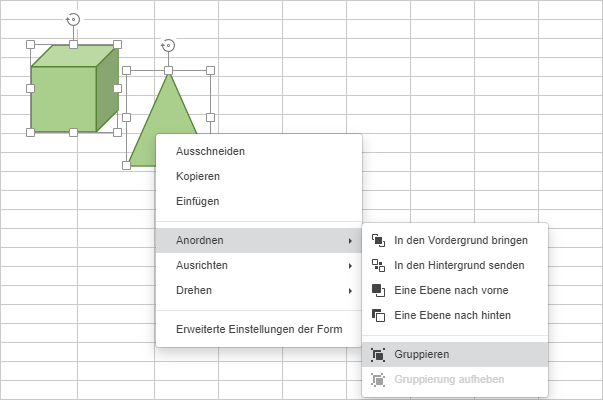The width and height of the screenshot is (603, 400).
Task: Click the rotation handle above the cube
Action: coord(73,19)
